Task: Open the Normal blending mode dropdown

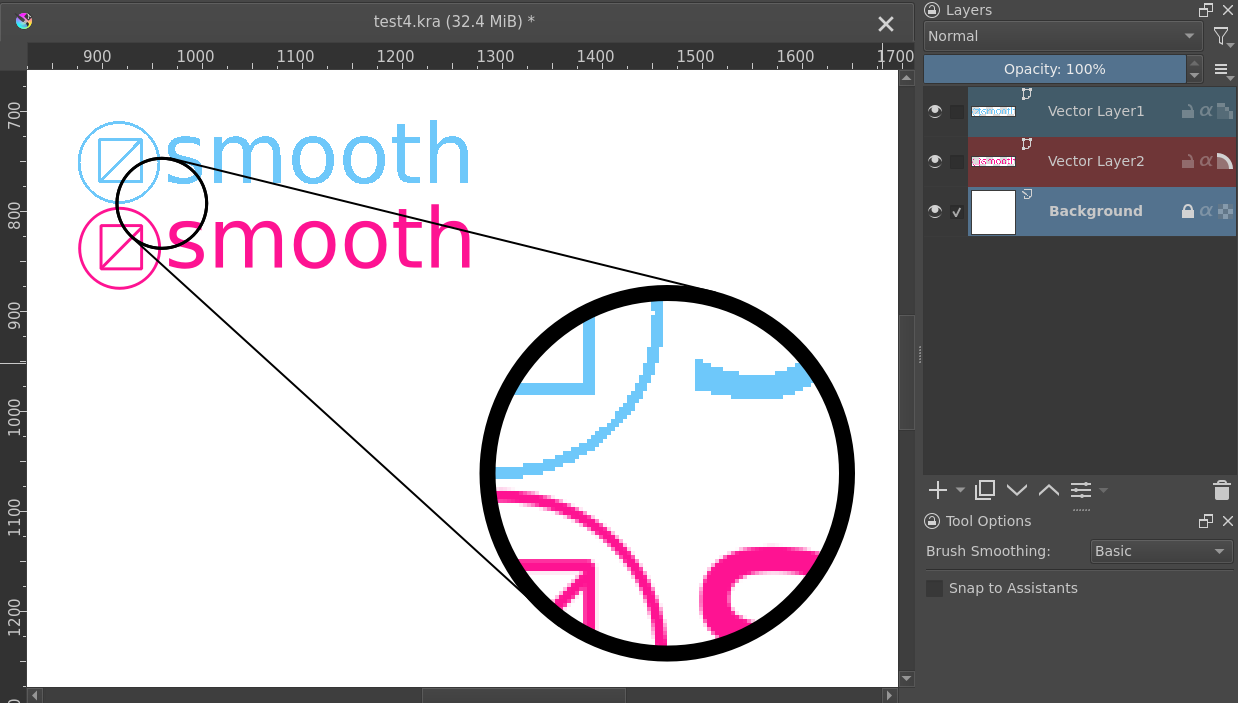Action: pos(1062,37)
